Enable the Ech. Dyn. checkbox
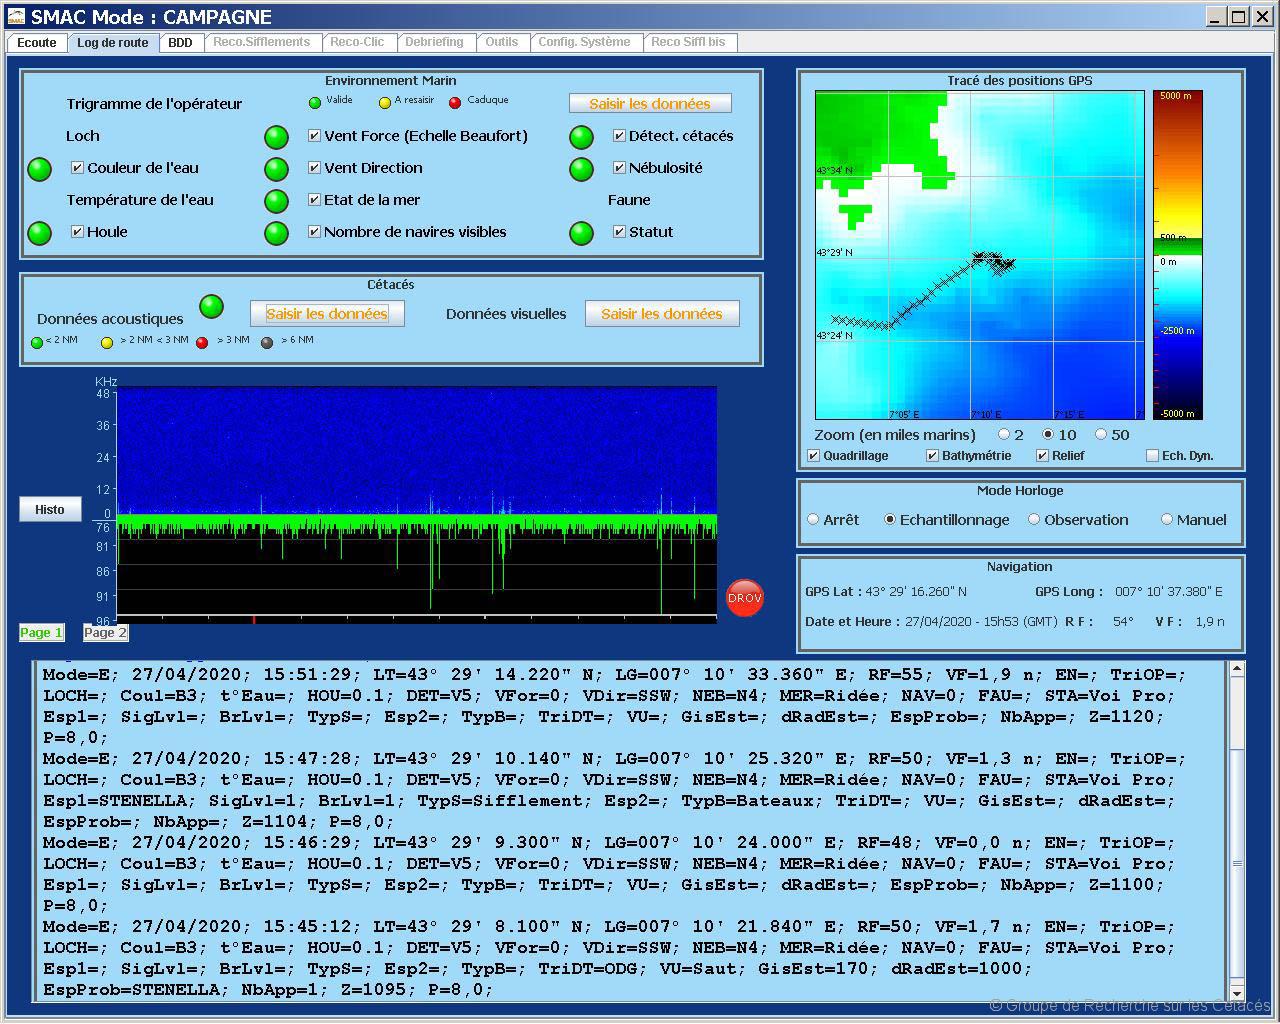 coord(1152,456)
